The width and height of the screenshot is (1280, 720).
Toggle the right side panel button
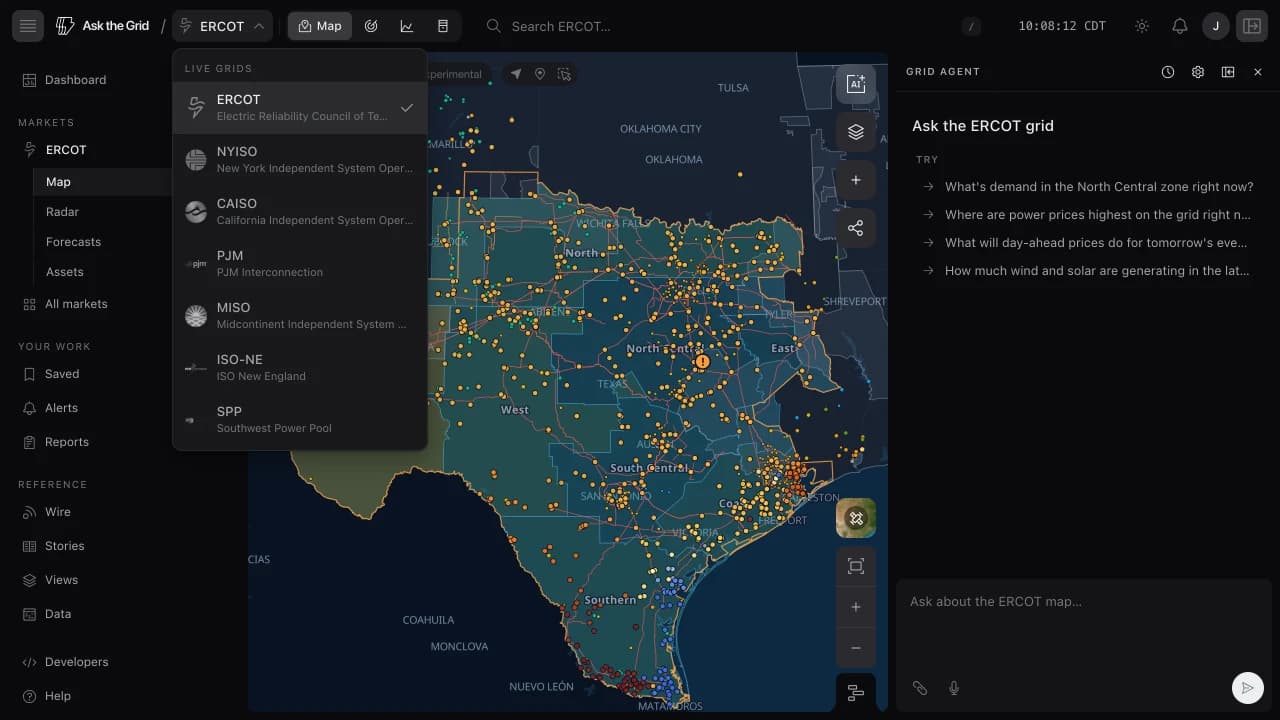(x=1252, y=26)
